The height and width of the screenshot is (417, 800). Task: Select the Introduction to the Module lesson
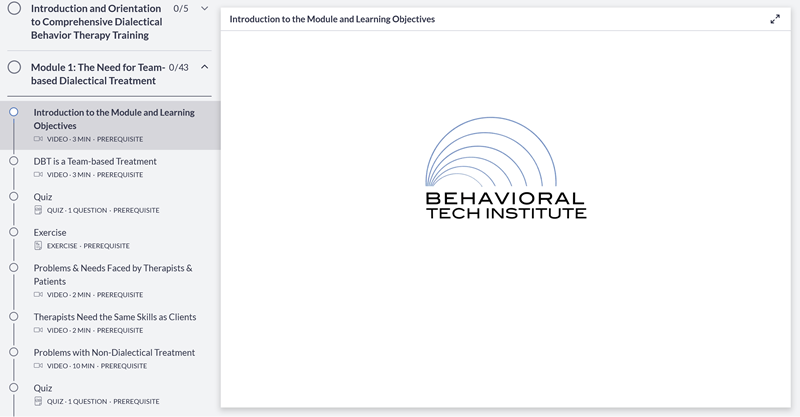click(x=113, y=119)
